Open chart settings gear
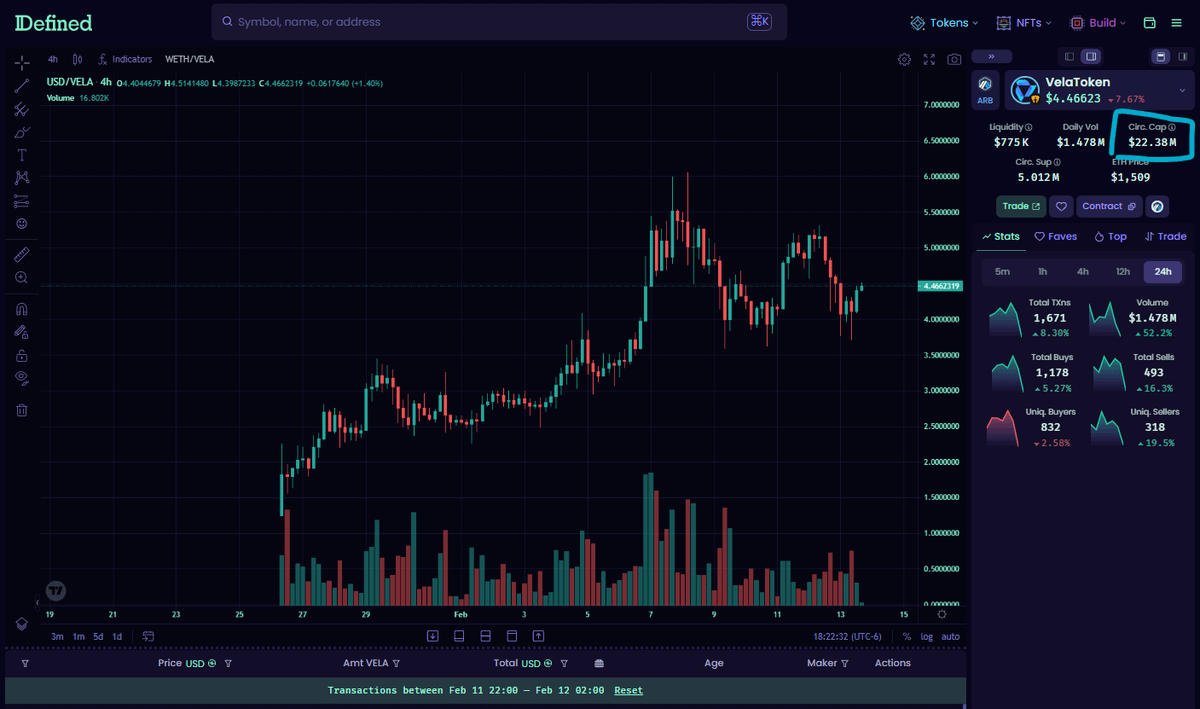 pos(904,60)
